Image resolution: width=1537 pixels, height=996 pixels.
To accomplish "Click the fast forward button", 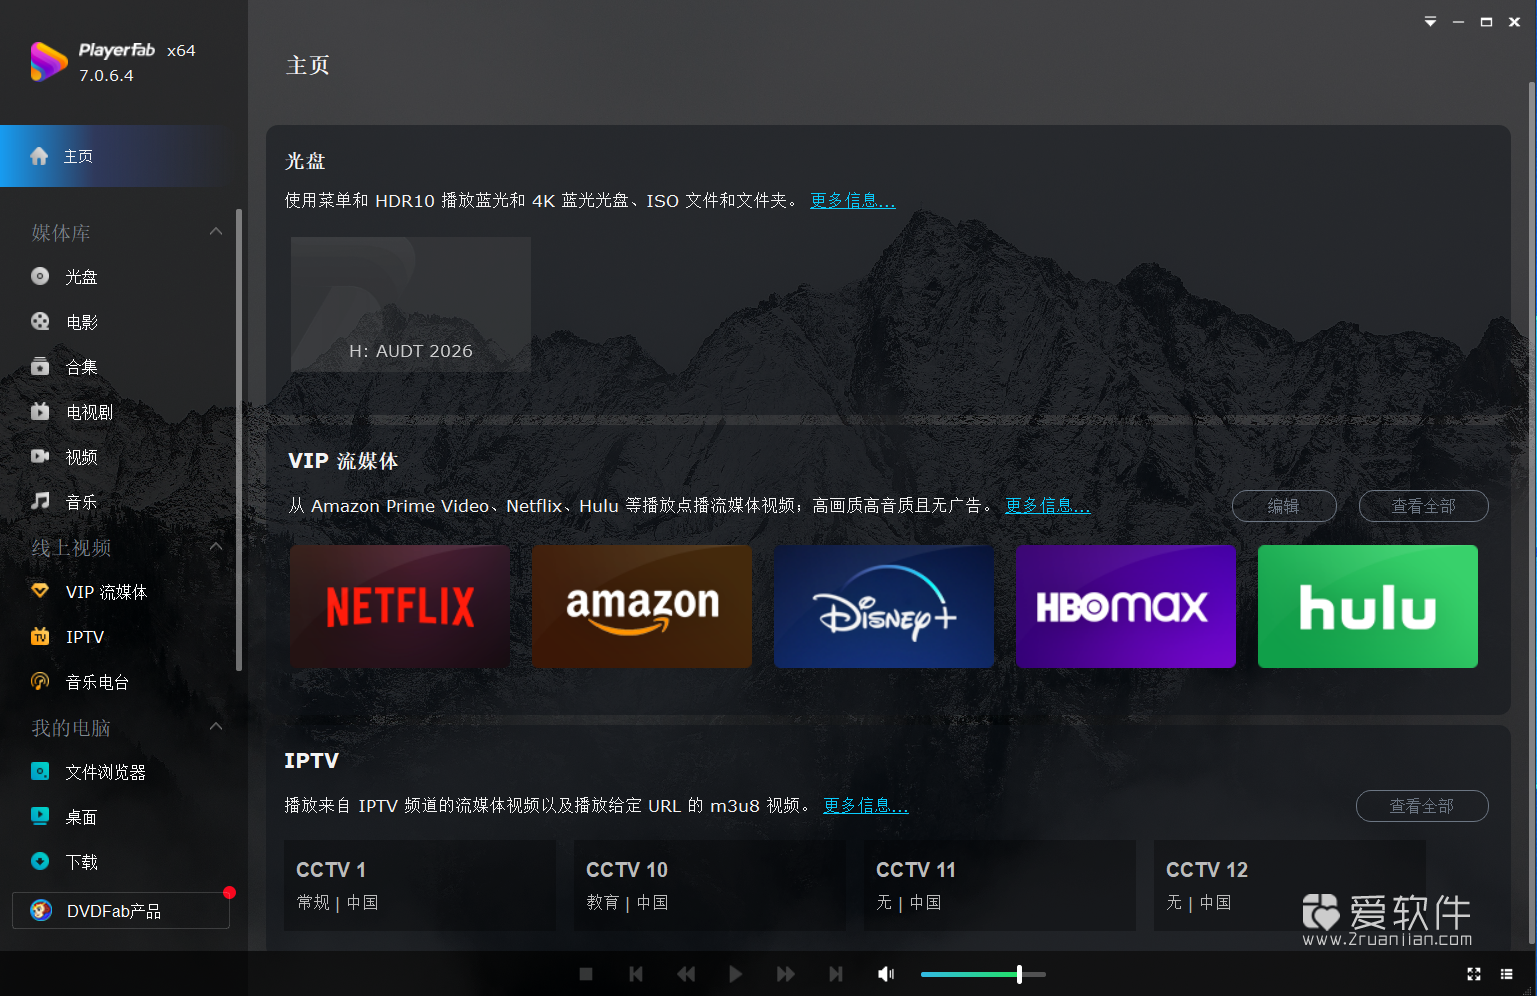I will (x=786, y=974).
